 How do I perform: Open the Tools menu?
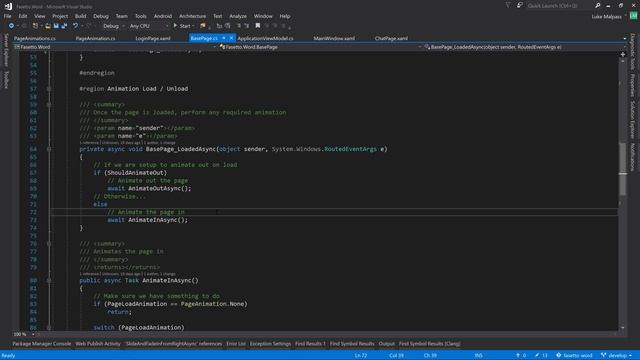(x=141, y=16)
